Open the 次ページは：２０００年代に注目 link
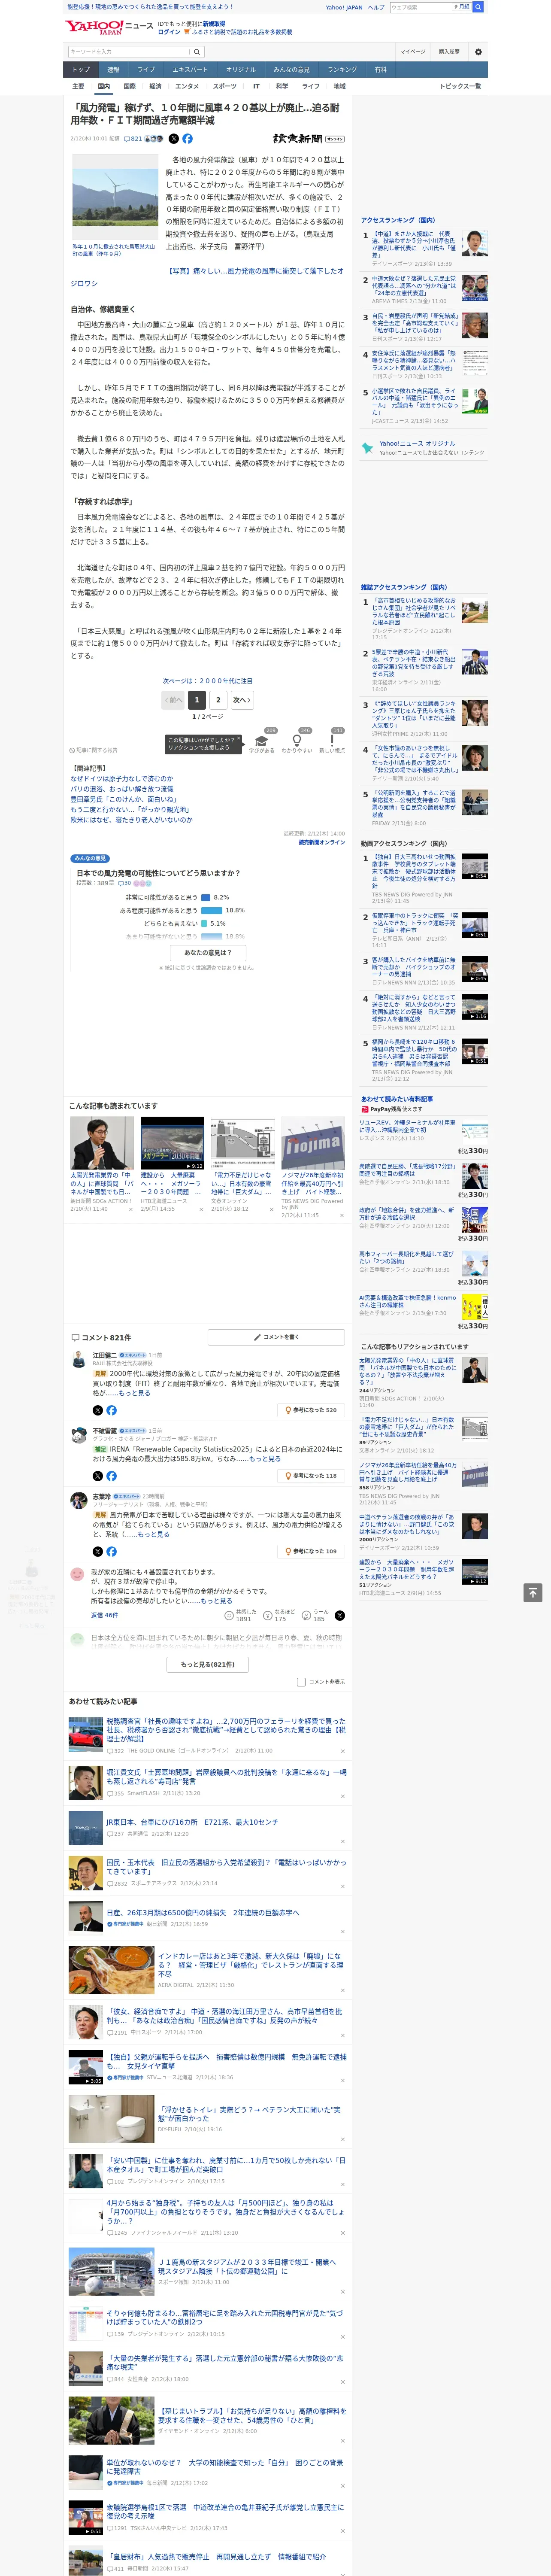Viewport: 551px width, 2576px height. tap(208, 681)
